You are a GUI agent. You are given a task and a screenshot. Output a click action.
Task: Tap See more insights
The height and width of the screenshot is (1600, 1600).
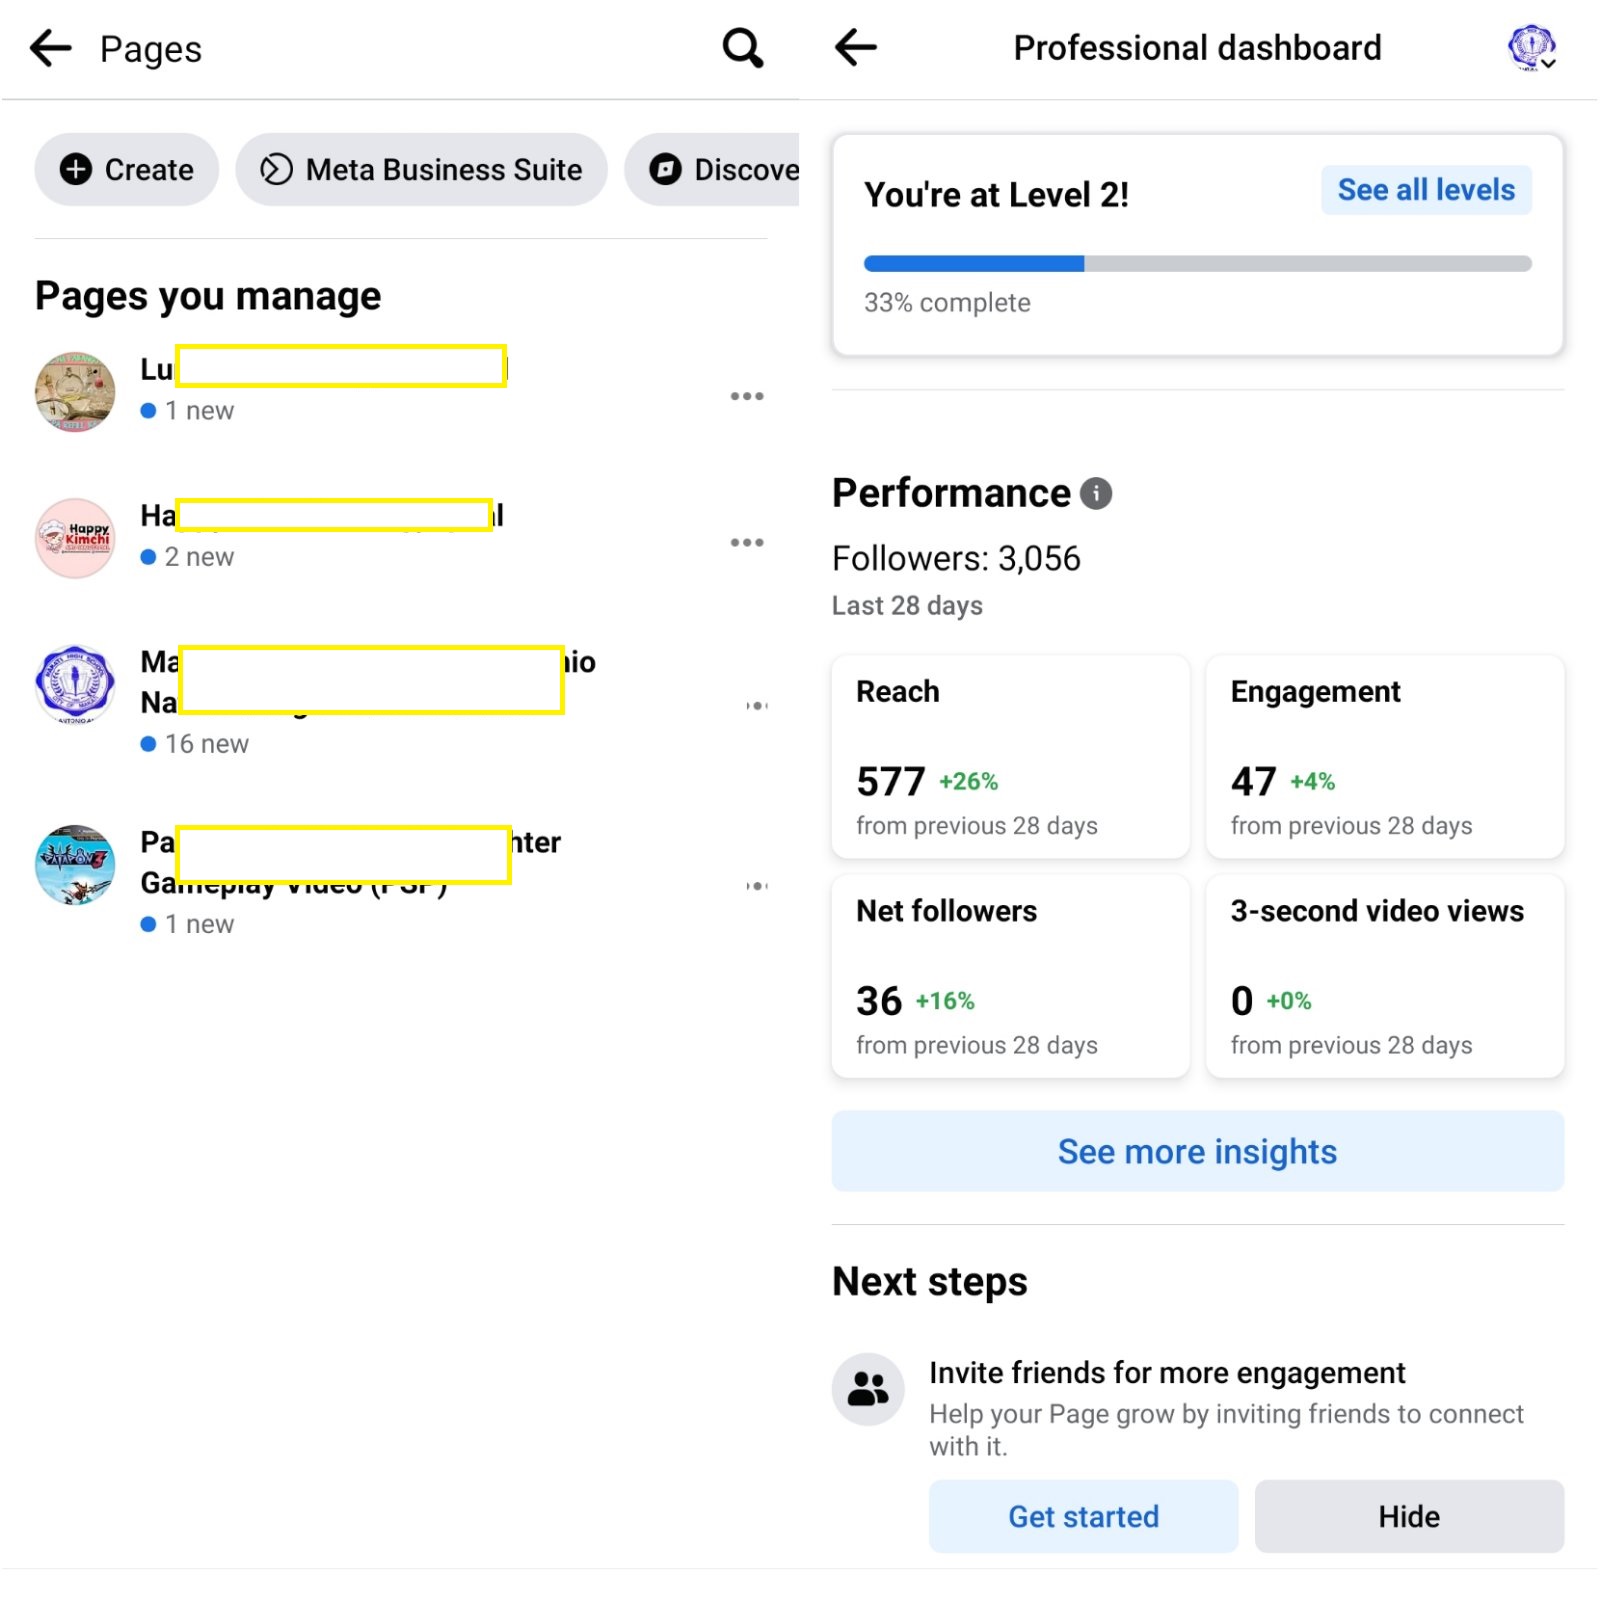coord(1197,1151)
